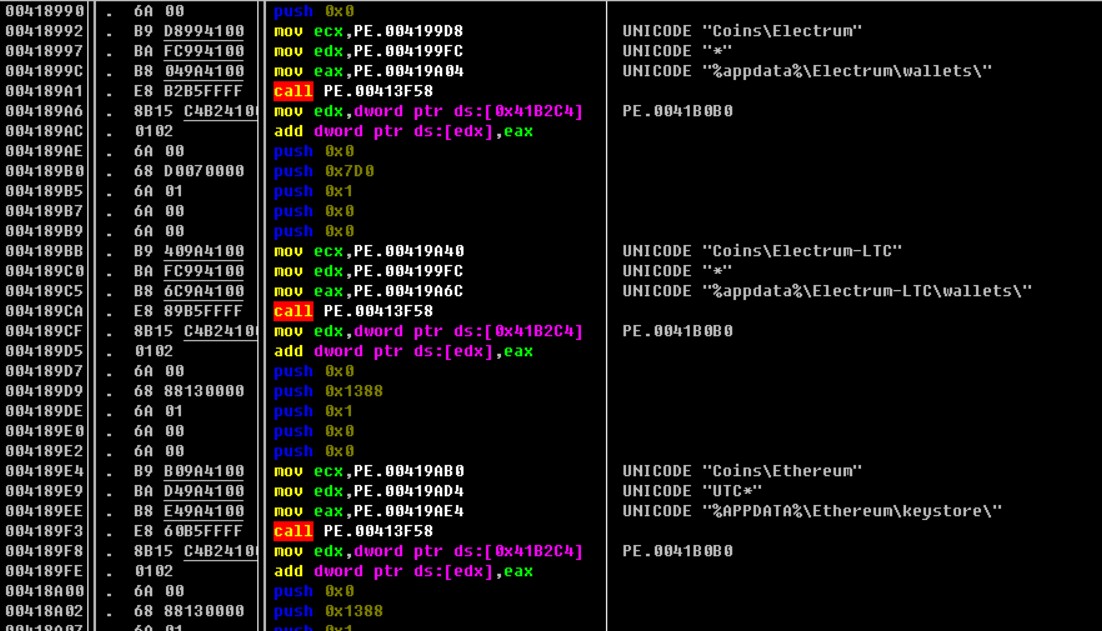Select hex bytes B8 E49A4100
The width and height of the screenshot is (1102, 631).
point(189,511)
